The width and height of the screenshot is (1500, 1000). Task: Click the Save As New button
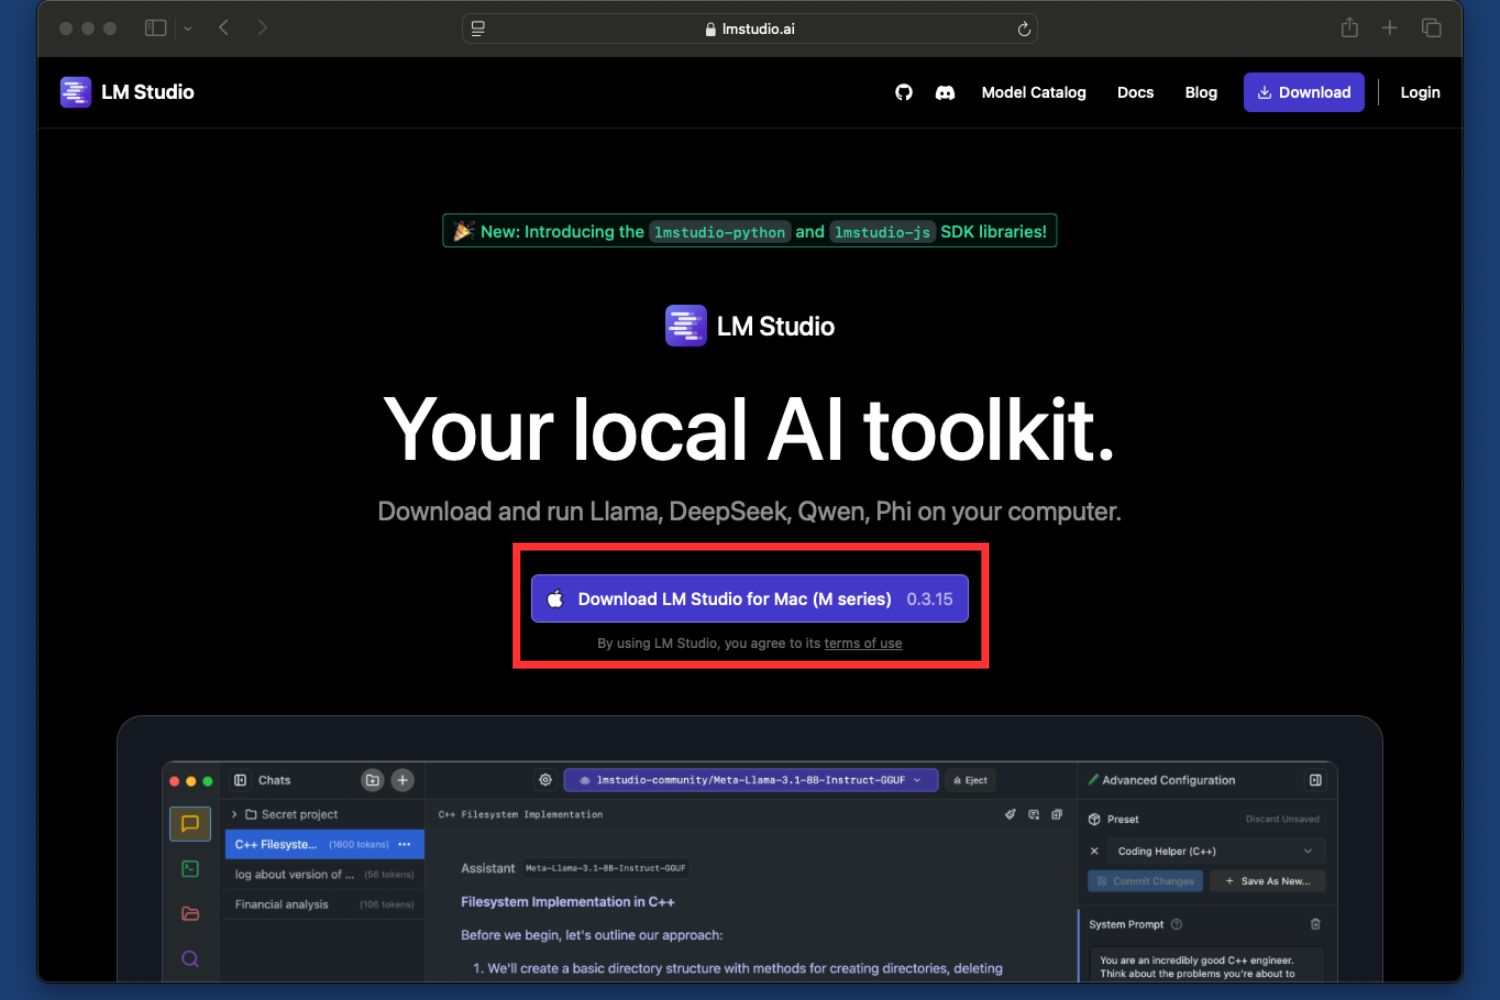[1267, 881]
